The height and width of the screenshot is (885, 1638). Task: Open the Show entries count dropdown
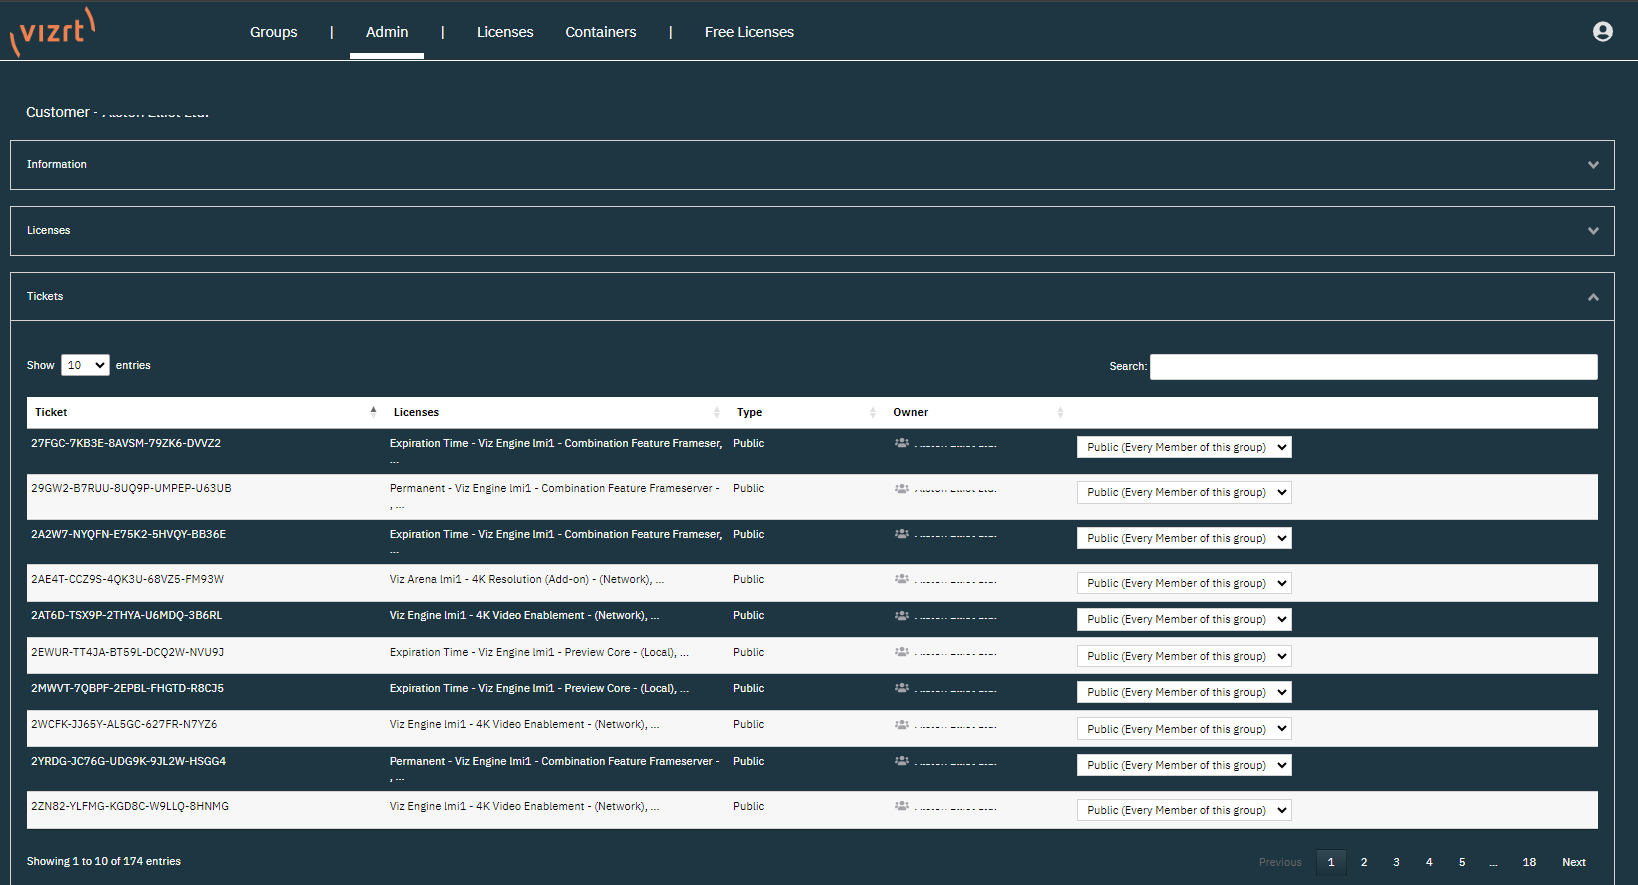pos(85,365)
